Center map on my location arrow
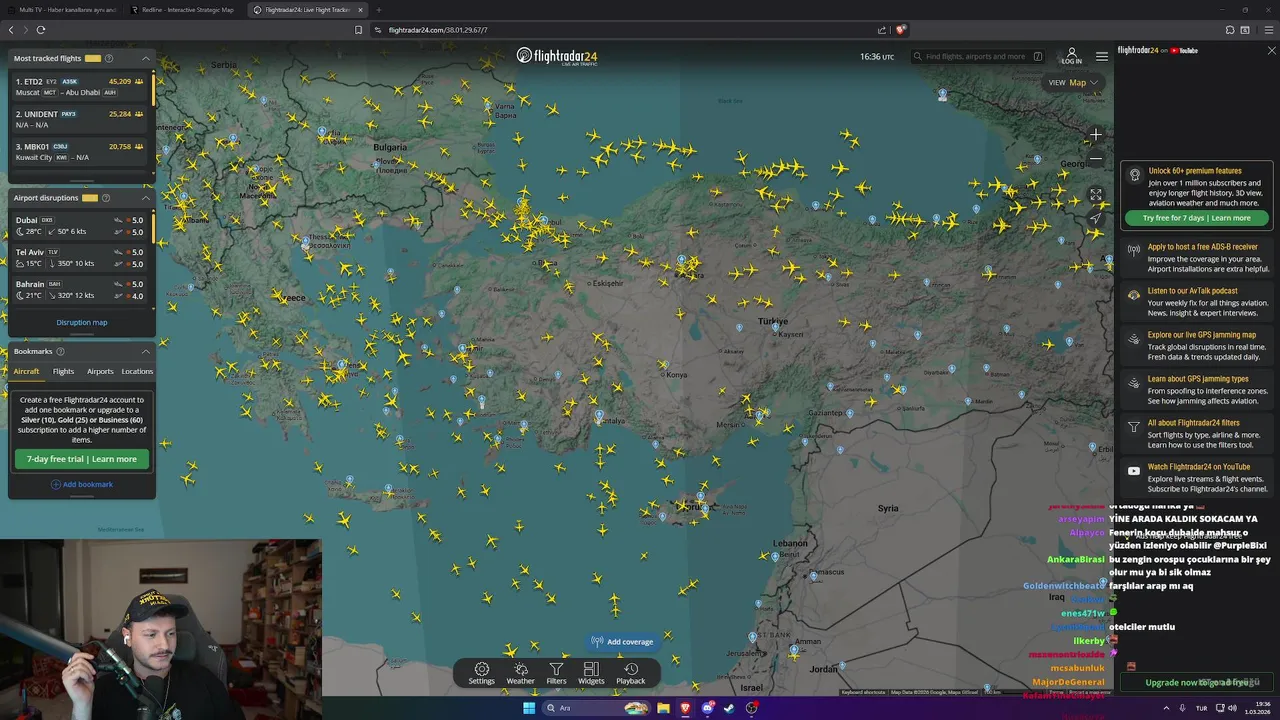The image size is (1280, 720). pyautogui.click(x=1096, y=218)
